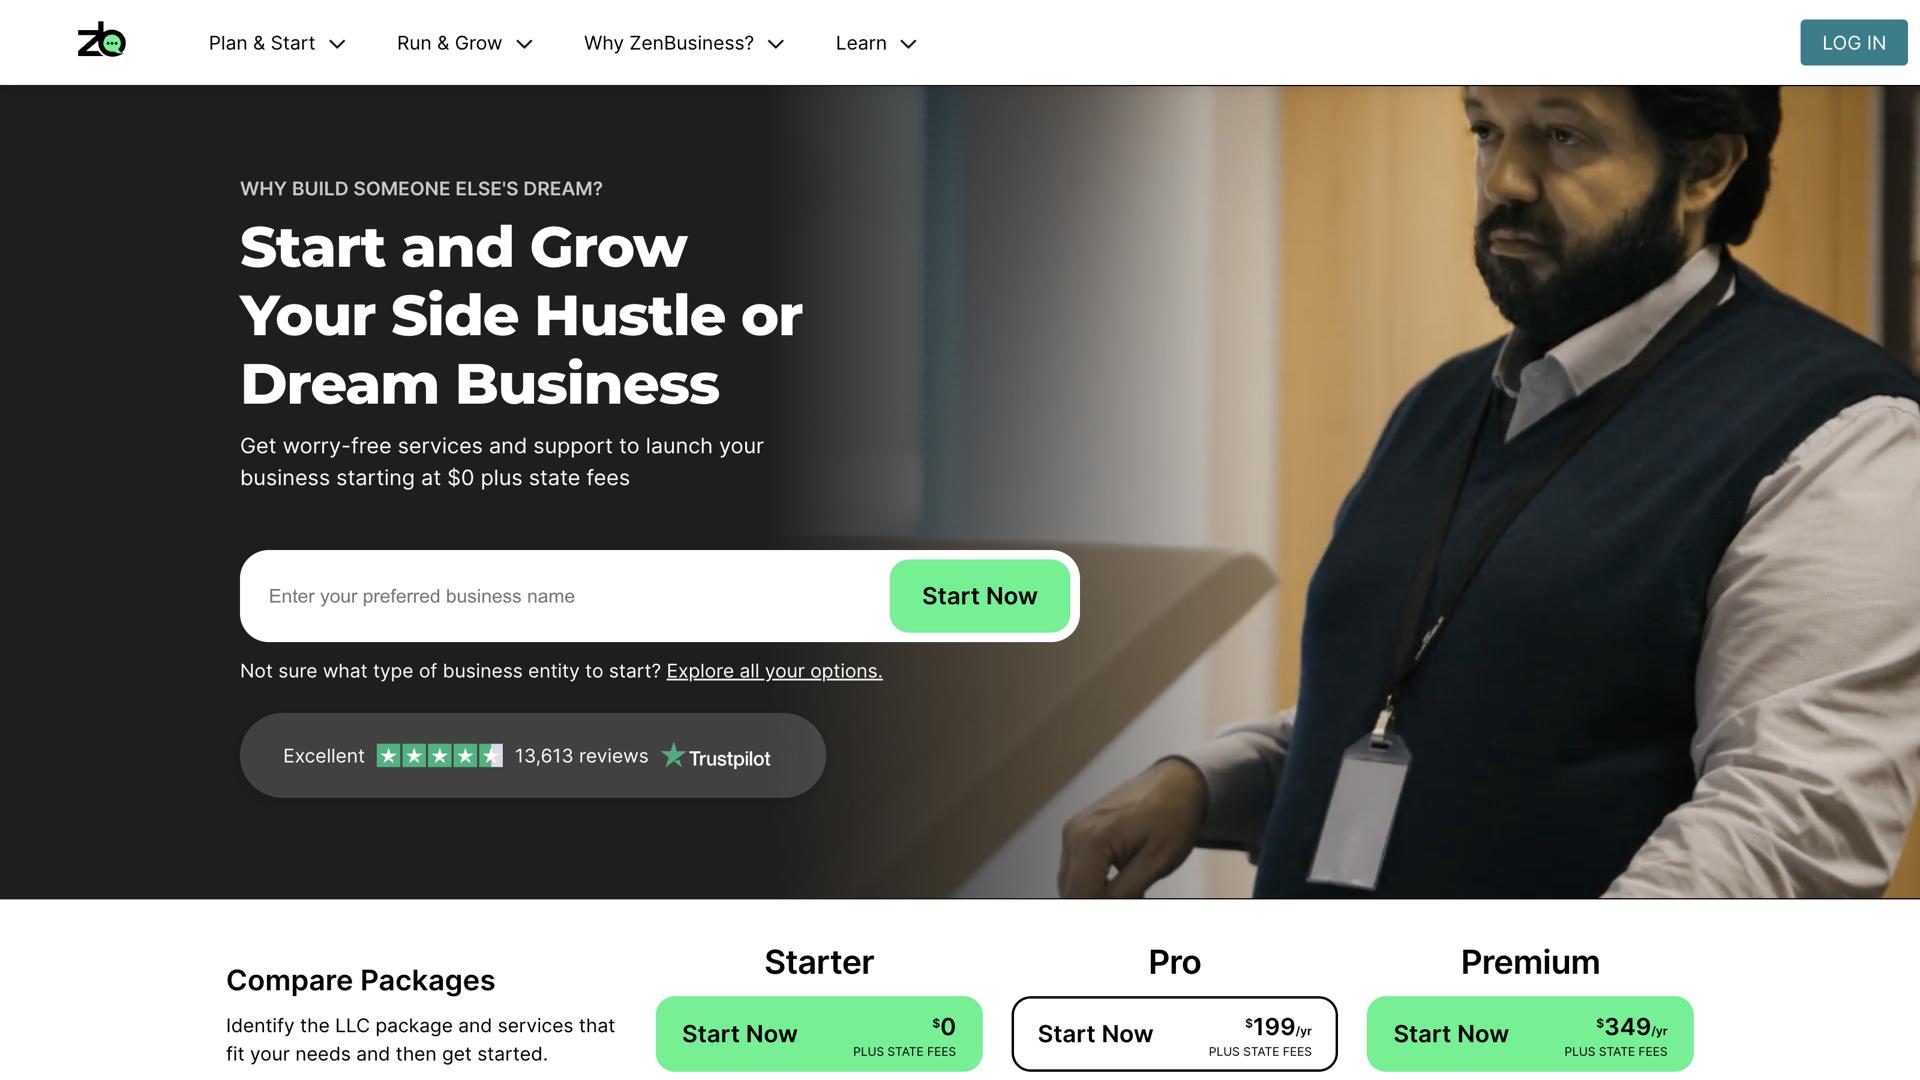
Task: Click the hero Start Now button
Action: [980, 596]
